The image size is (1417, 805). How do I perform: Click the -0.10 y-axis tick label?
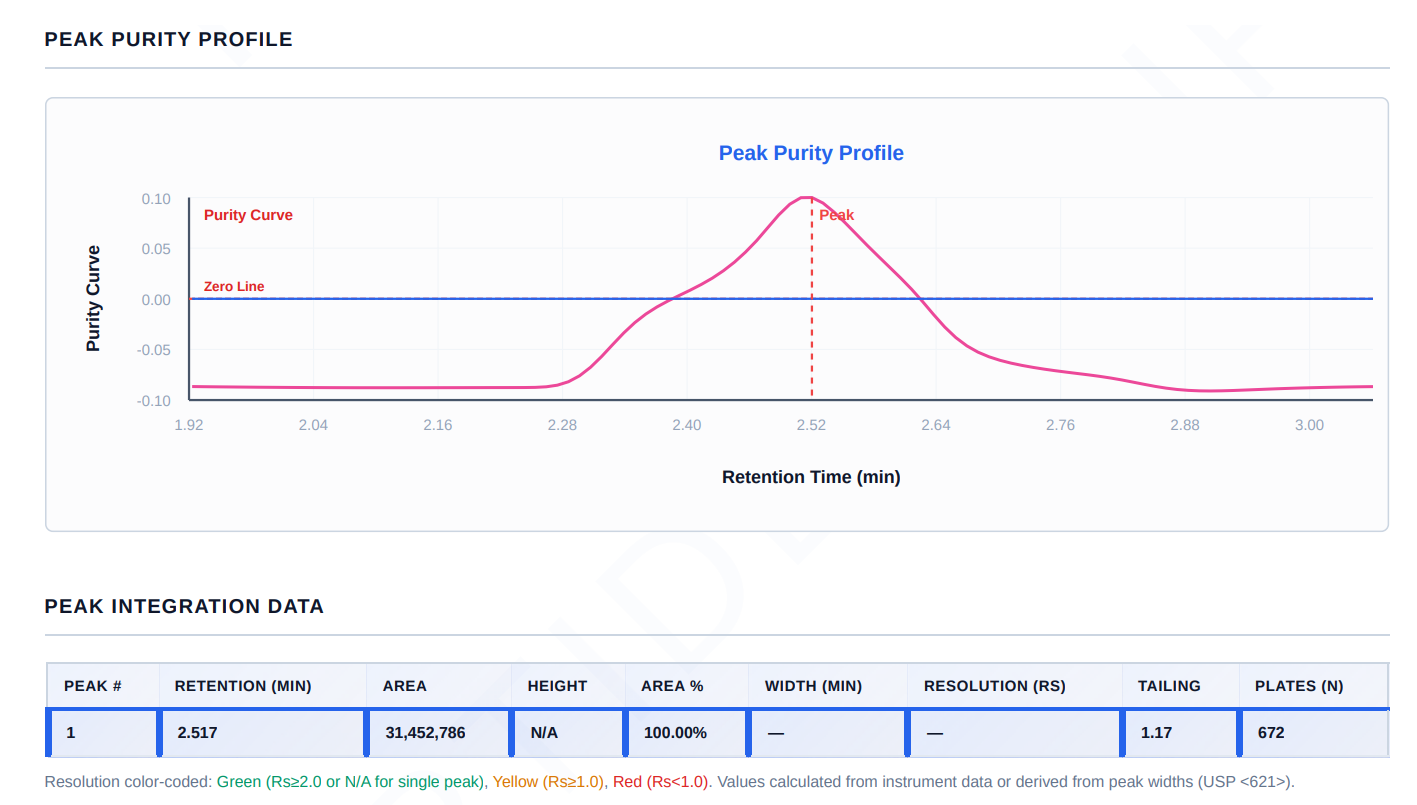pos(153,401)
